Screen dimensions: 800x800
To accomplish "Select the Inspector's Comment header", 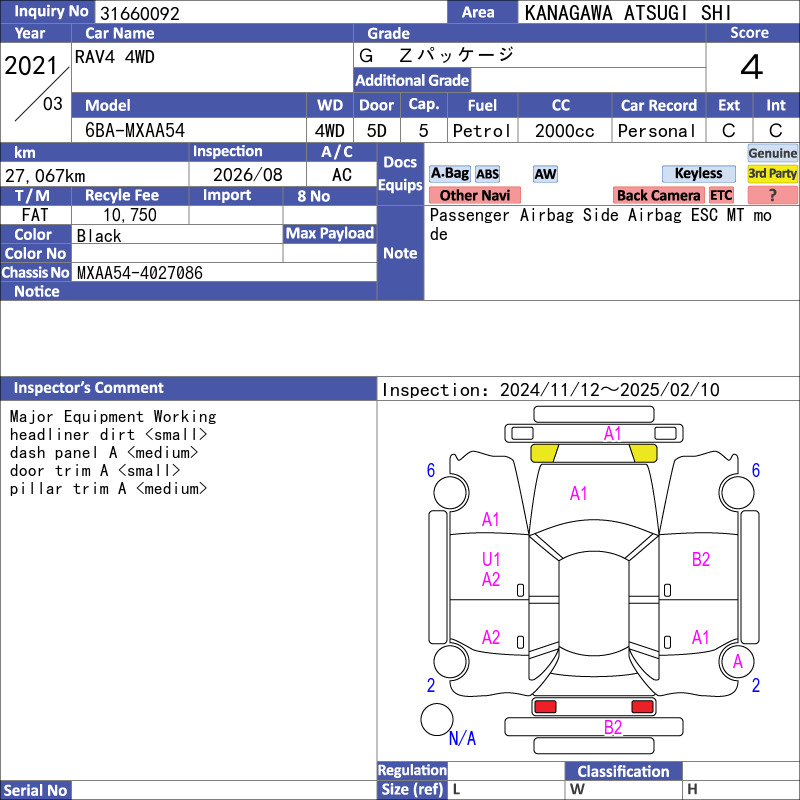I will point(89,388).
